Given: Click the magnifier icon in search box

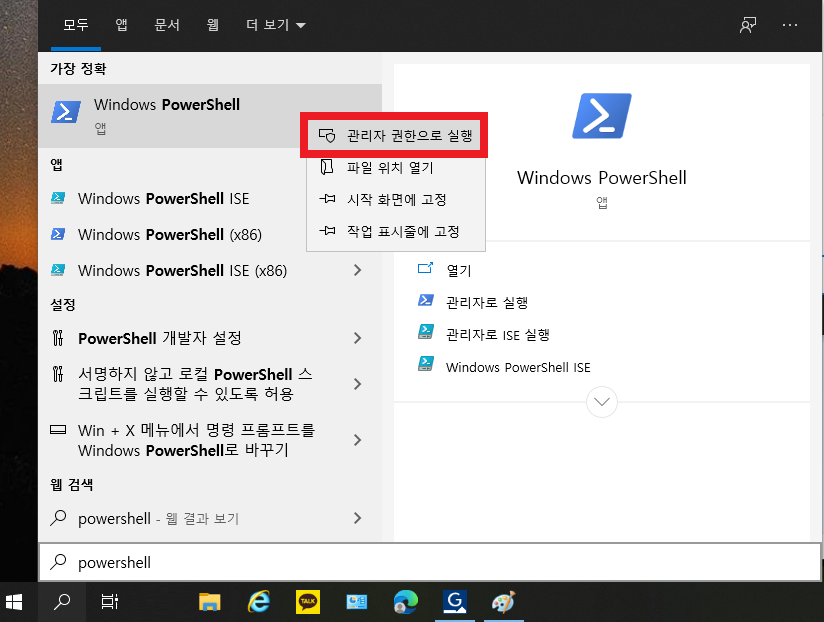Looking at the screenshot, I should [x=58, y=562].
